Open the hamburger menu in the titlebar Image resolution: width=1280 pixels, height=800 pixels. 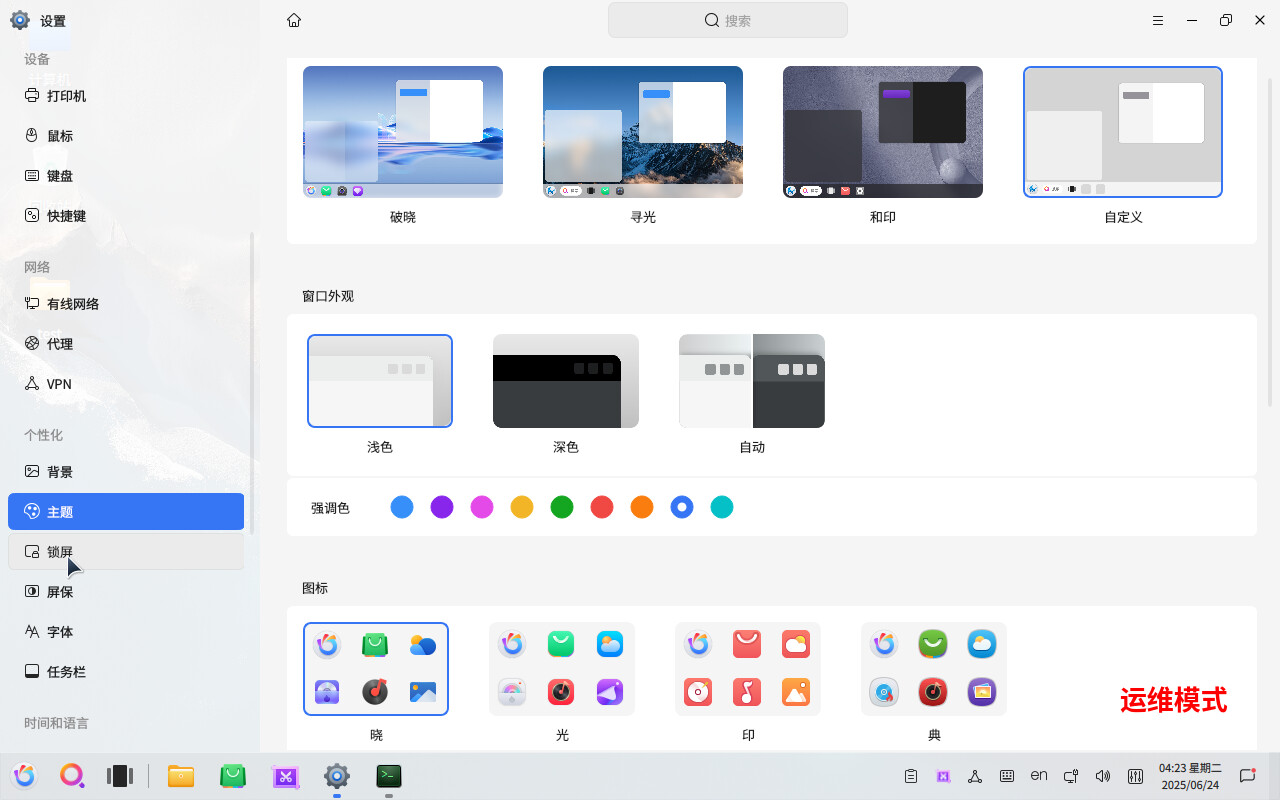[1157, 20]
